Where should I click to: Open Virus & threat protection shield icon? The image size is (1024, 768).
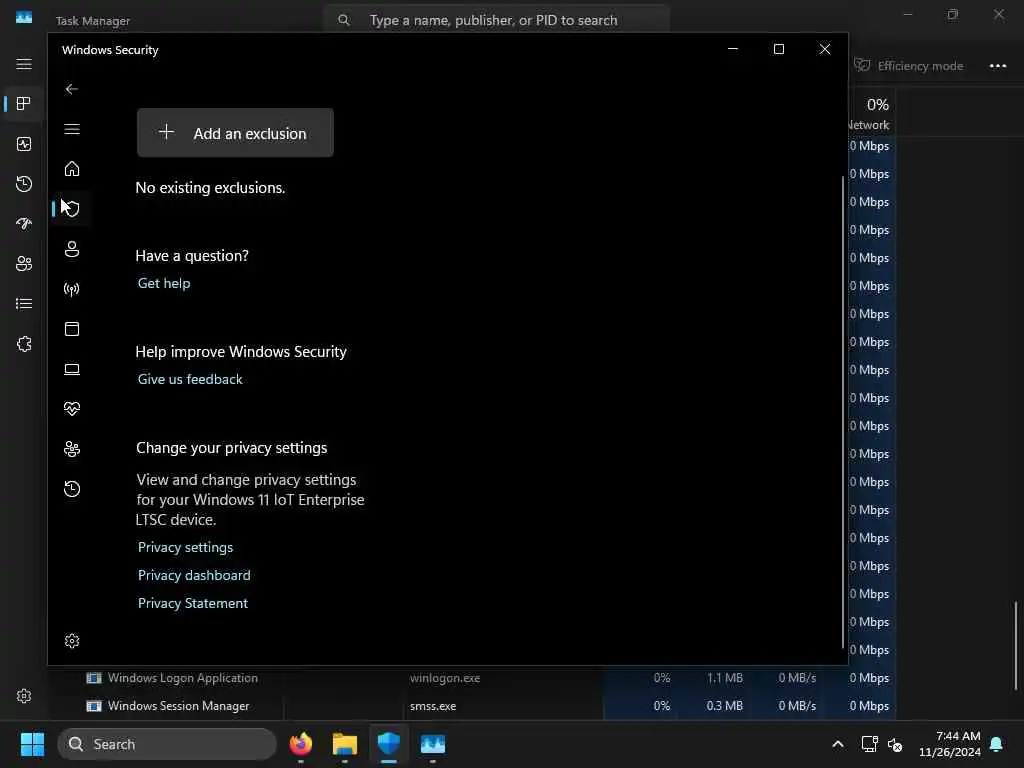[x=72, y=209]
